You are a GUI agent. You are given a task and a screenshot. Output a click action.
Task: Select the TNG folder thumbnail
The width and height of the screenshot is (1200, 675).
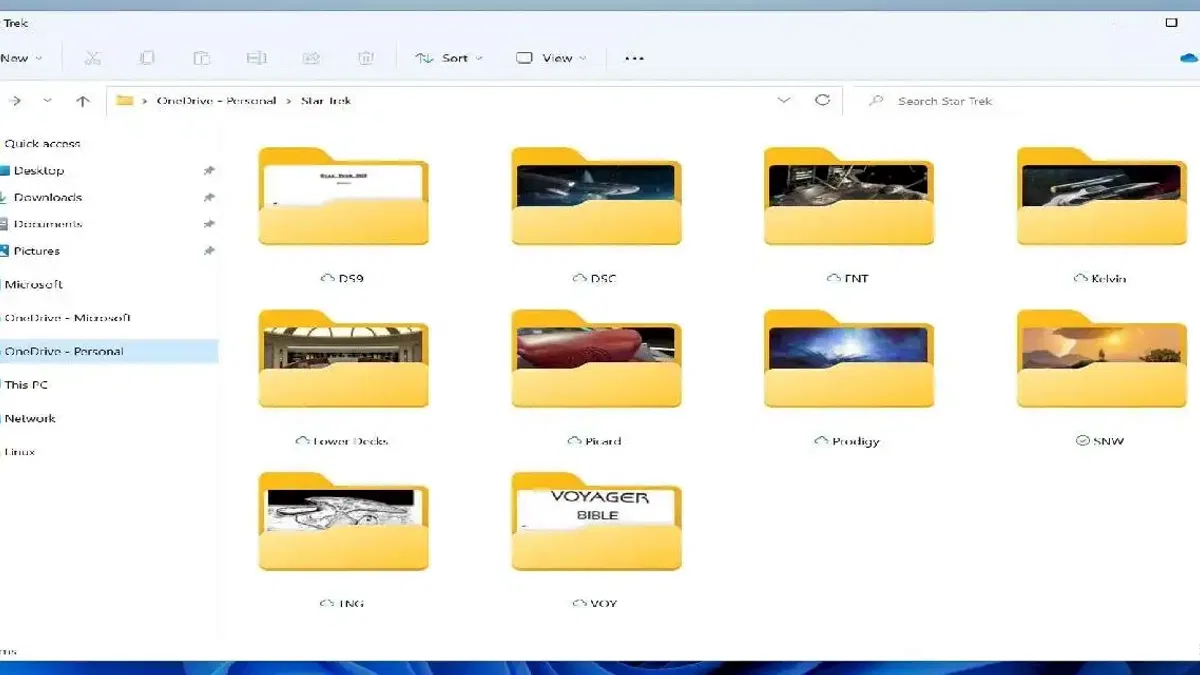[343, 522]
